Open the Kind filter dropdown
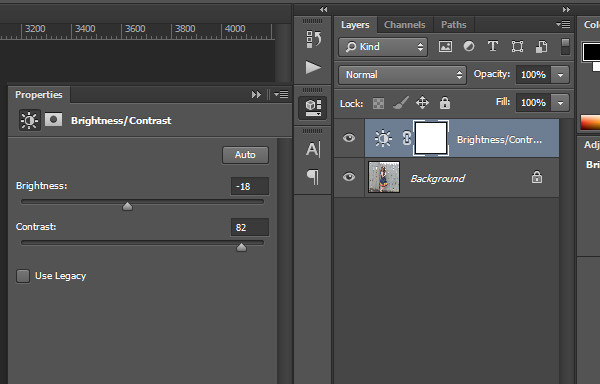 tap(383, 47)
